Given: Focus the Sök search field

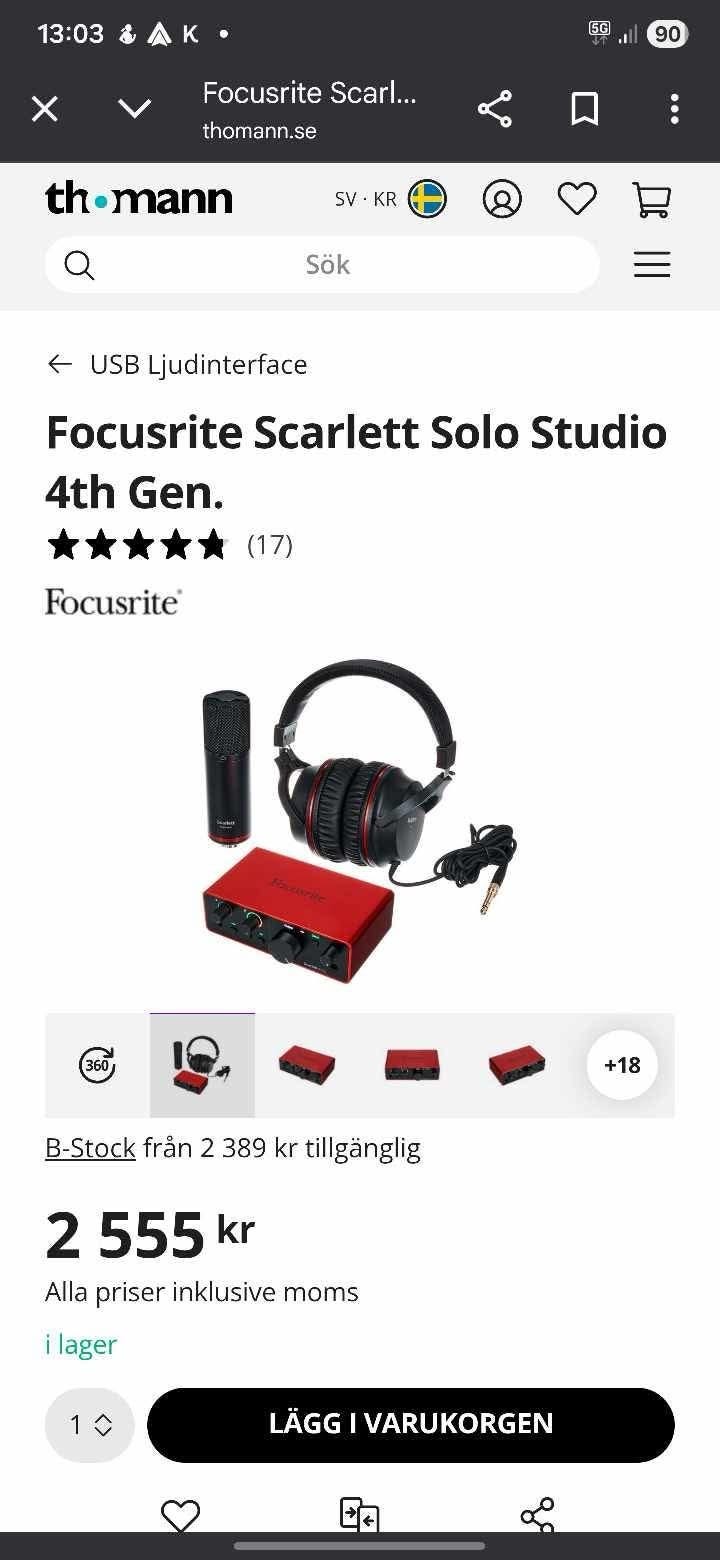Looking at the screenshot, I should pyautogui.click(x=322, y=265).
